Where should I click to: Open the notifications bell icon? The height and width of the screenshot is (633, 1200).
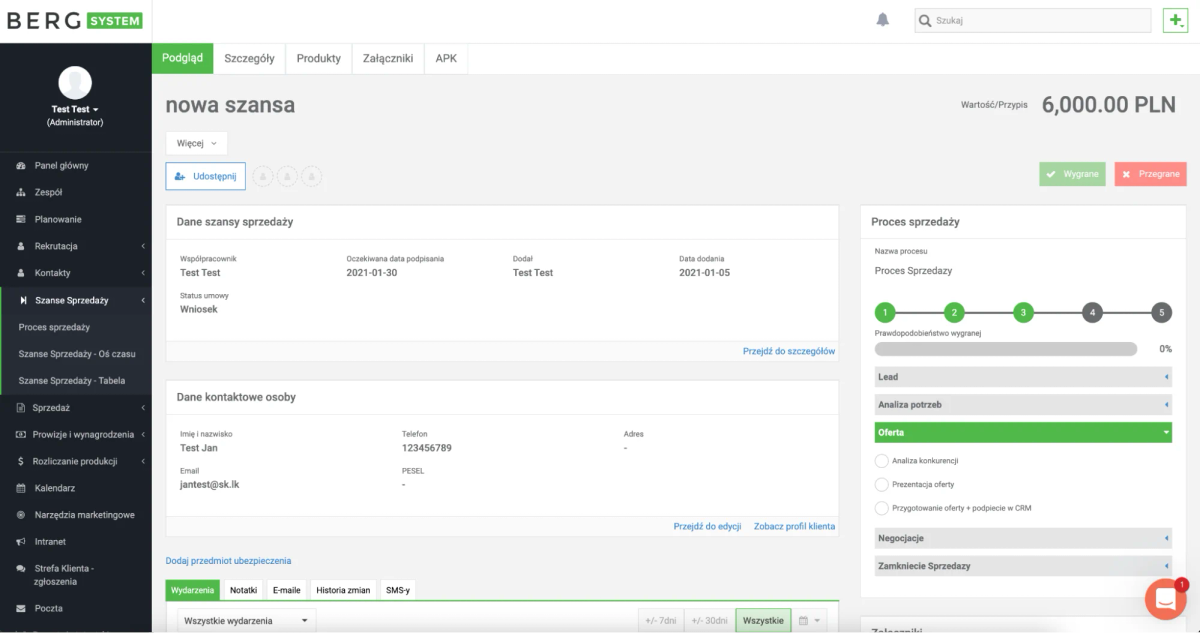click(x=883, y=20)
